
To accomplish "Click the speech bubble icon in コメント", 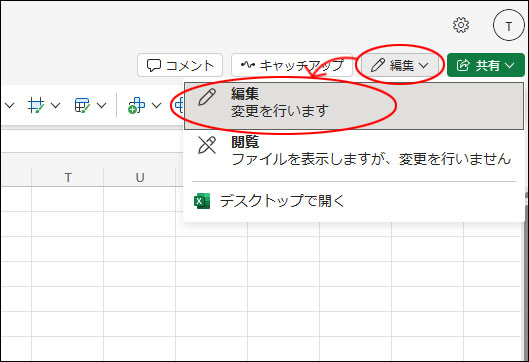I will point(154,65).
